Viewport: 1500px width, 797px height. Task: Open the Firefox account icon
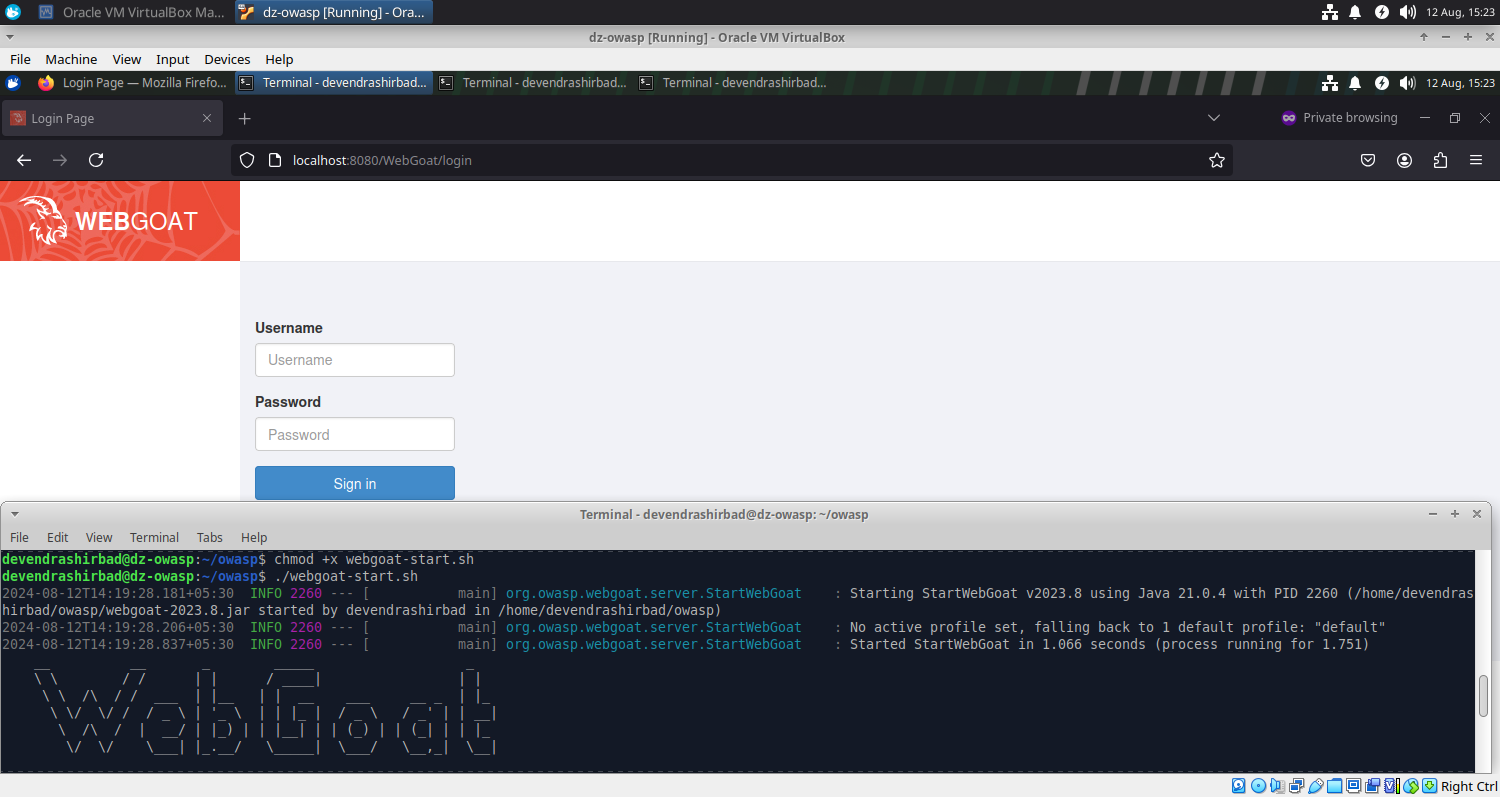pos(1404,160)
